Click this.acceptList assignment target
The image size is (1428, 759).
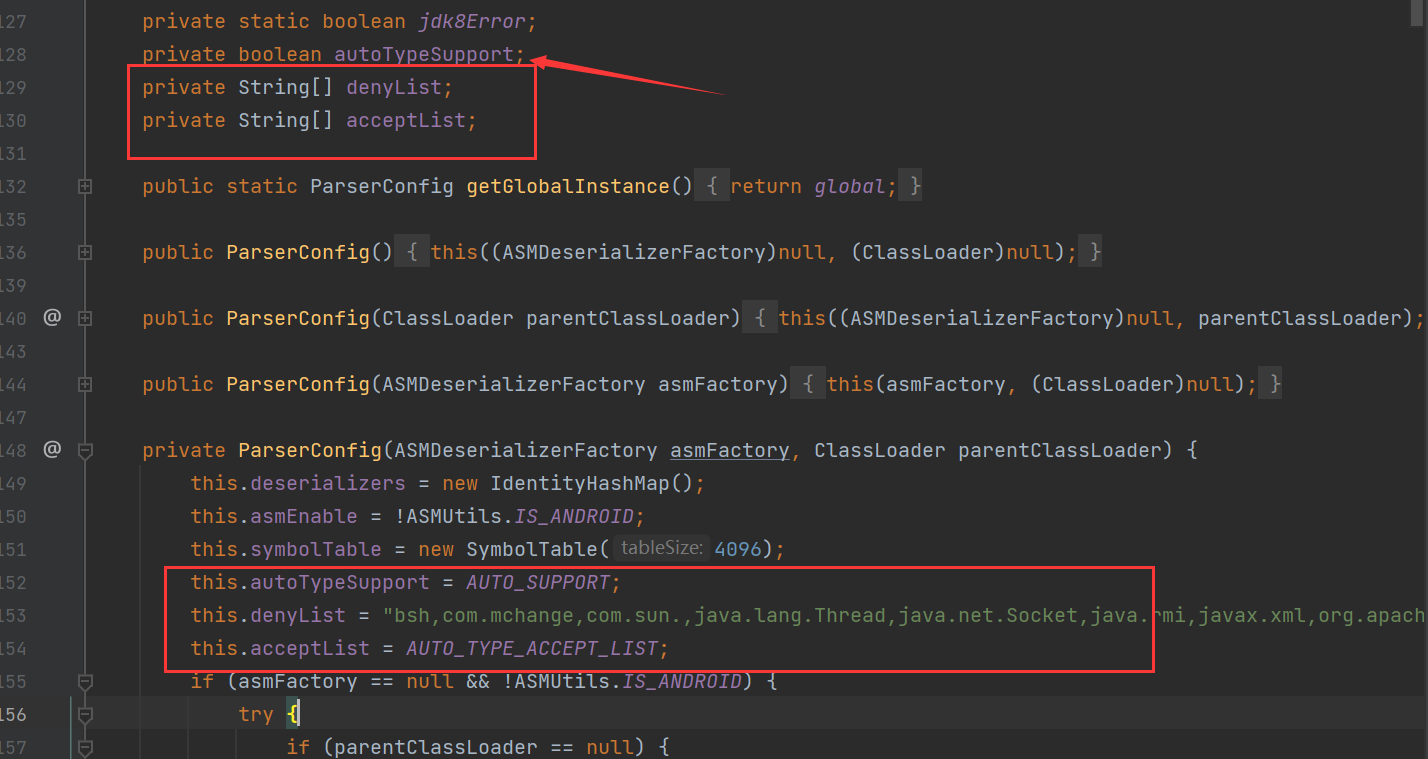point(280,648)
